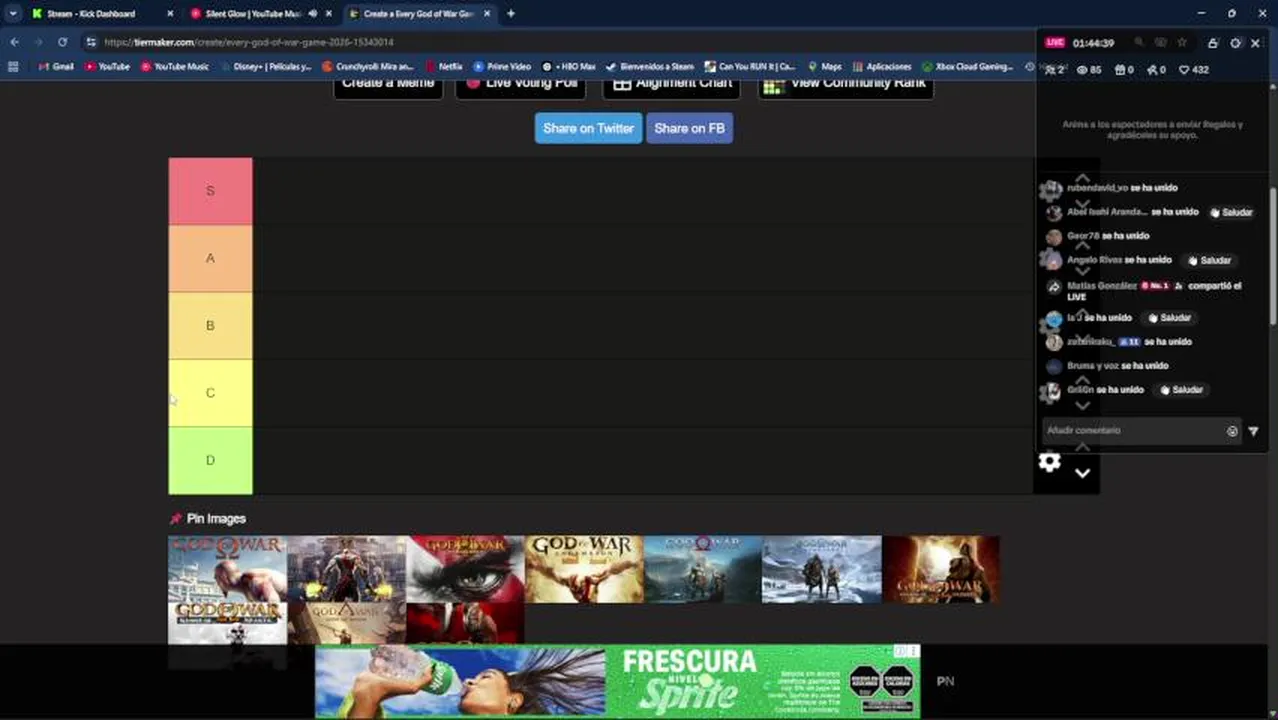Click the Share on Twitter button

pyautogui.click(x=588, y=128)
